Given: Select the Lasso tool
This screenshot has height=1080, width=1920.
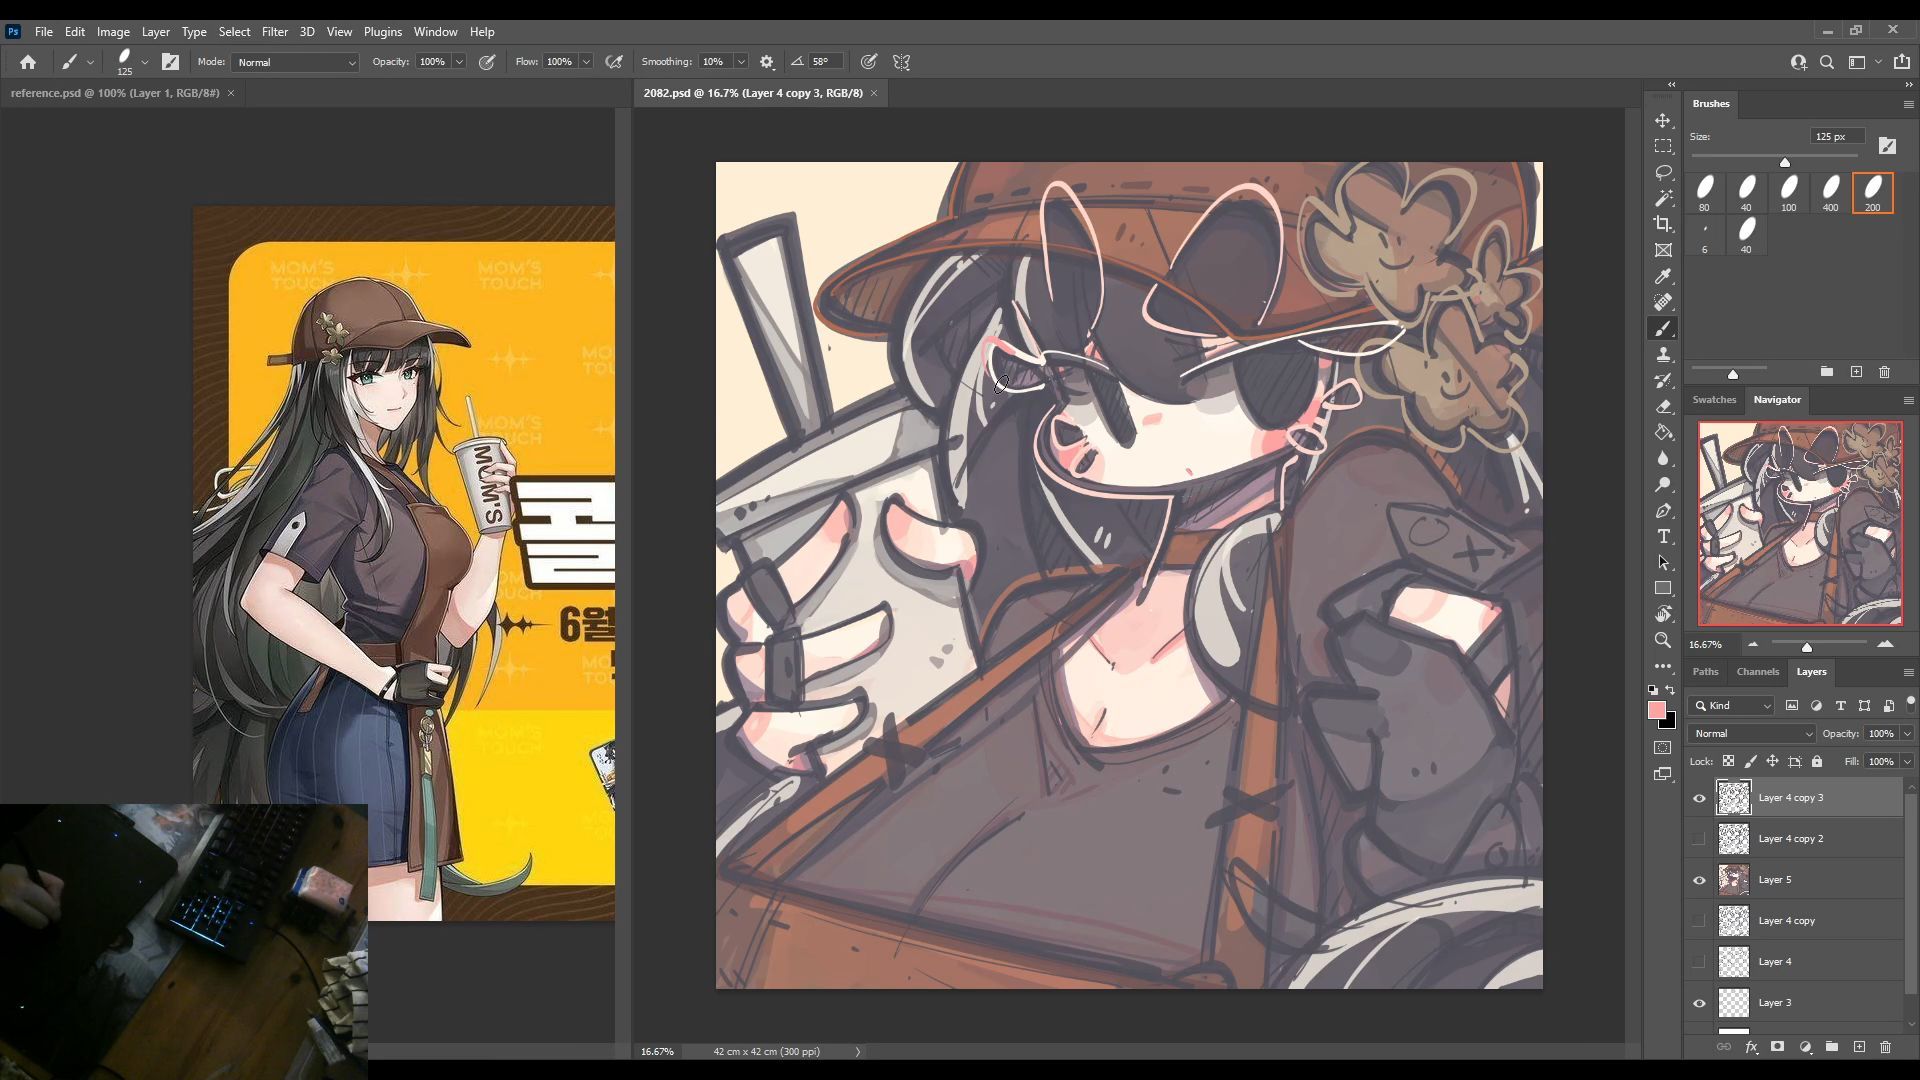Looking at the screenshot, I should click(x=1663, y=172).
